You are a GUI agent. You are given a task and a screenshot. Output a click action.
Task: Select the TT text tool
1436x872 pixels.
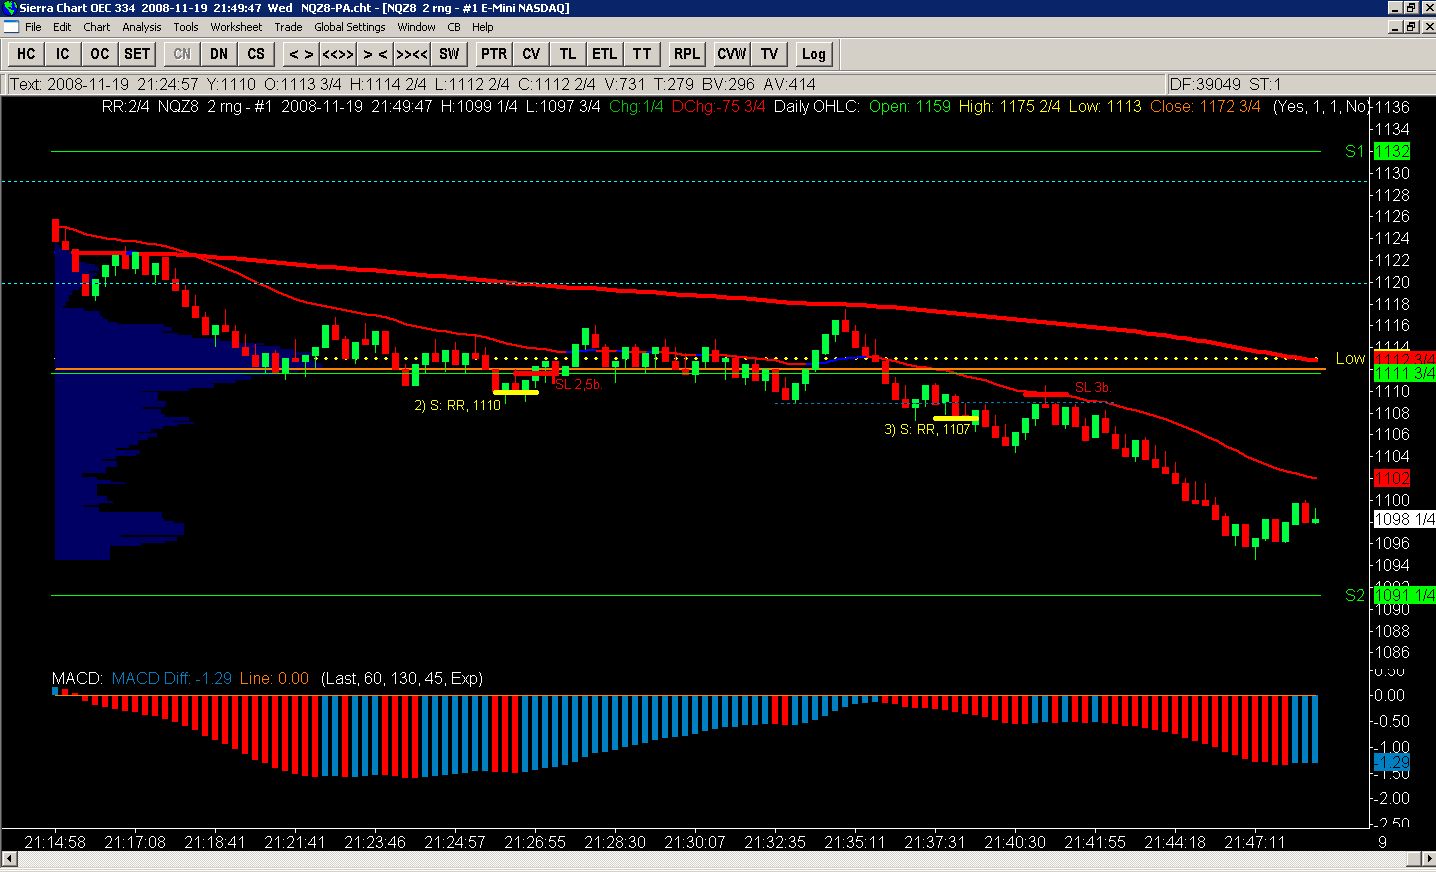tap(642, 54)
